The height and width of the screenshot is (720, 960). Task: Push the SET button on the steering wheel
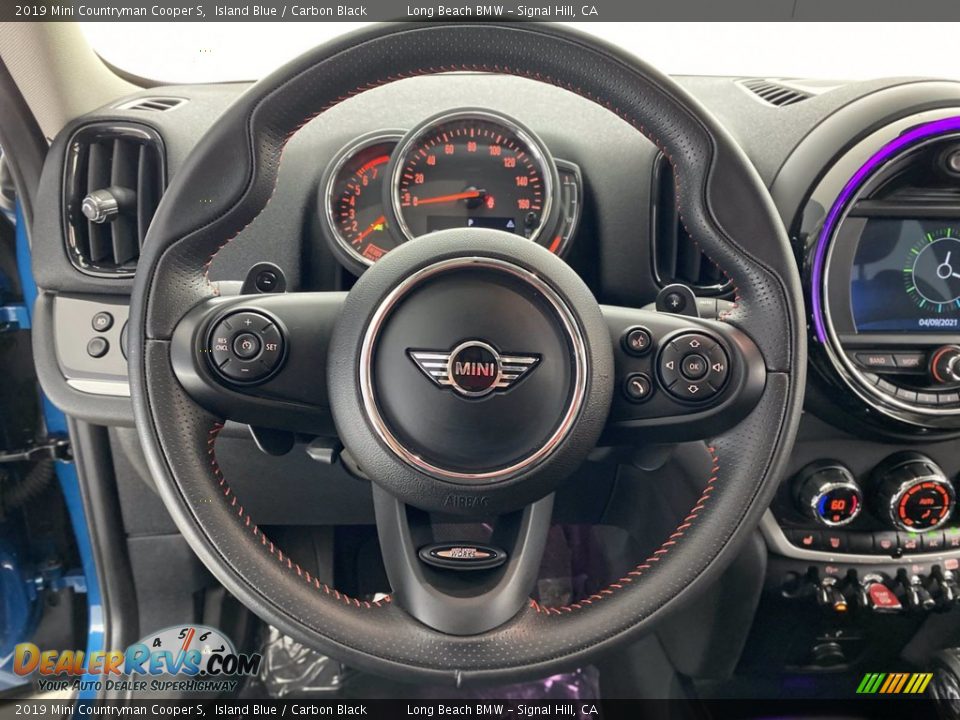[x=271, y=347]
